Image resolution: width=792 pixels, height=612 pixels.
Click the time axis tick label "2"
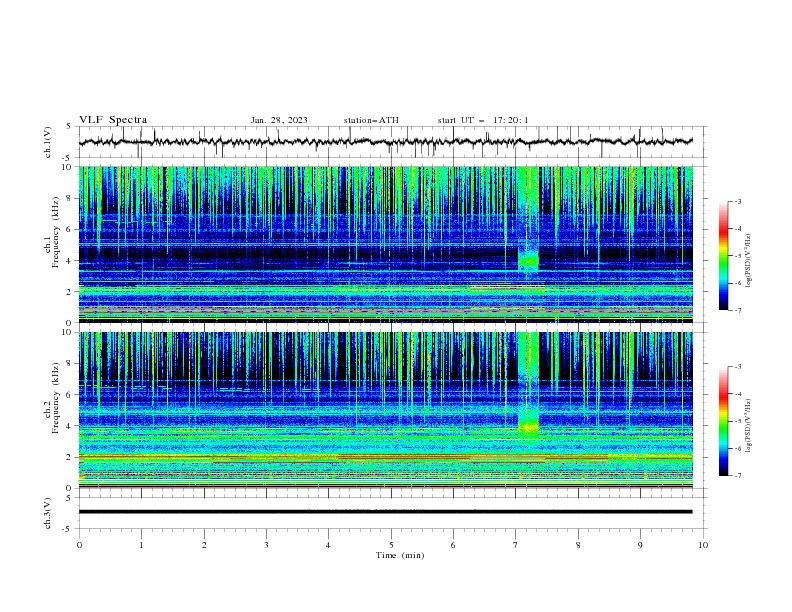pos(204,545)
